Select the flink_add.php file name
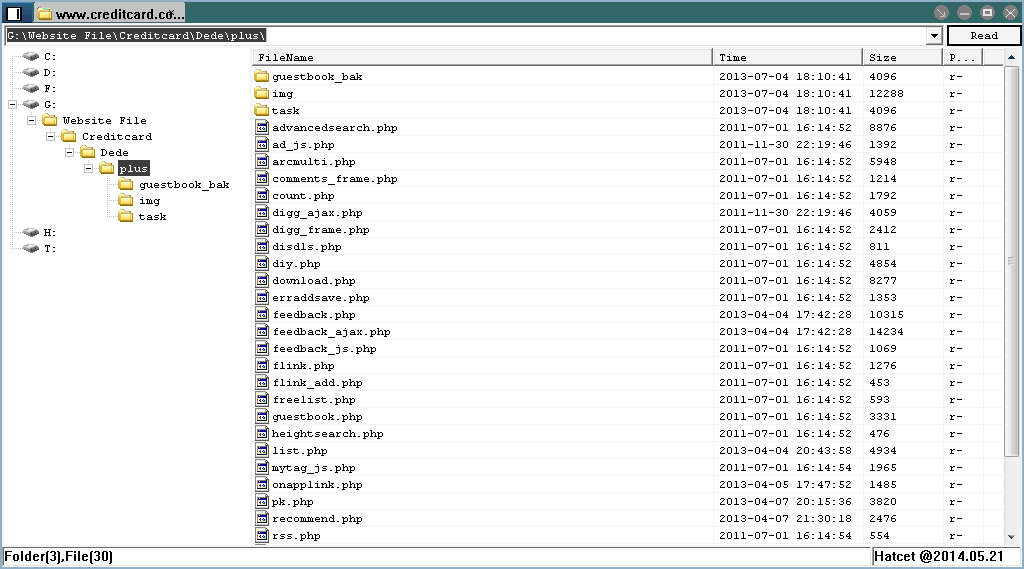 (x=317, y=383)
